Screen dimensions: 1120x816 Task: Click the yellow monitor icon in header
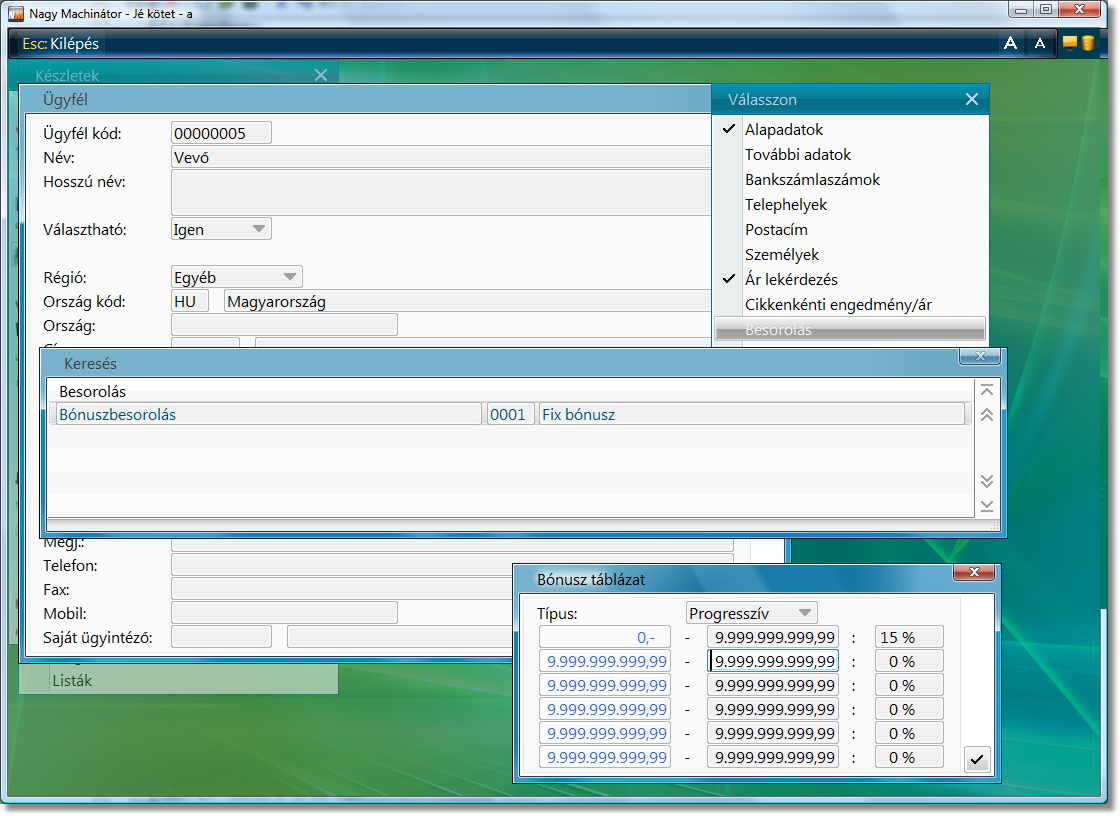click(1069, 43)
